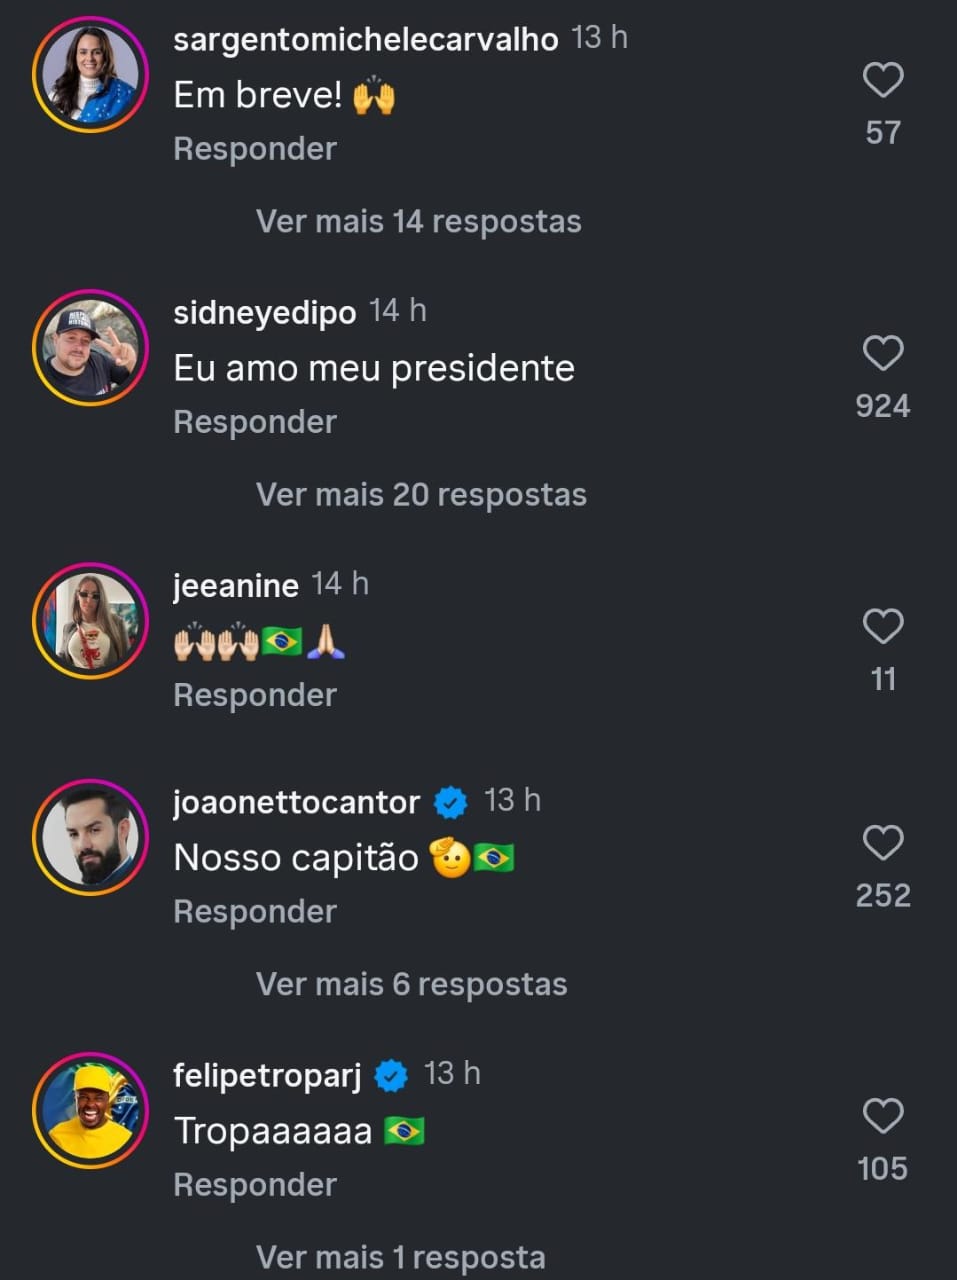Viewport: 957px width, 1280px height.
Task: Open the felipetroparj username link
Action: tap(267, 1075)
